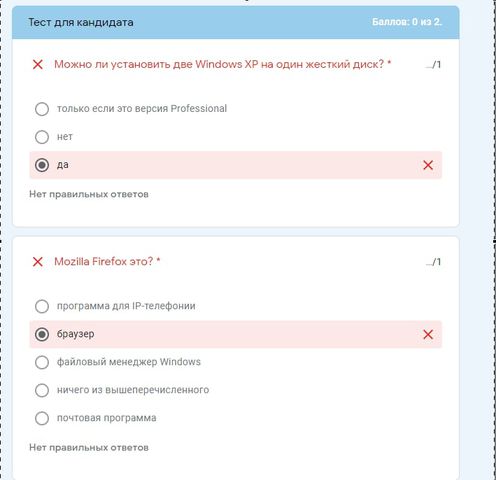This screenshot has height=480, width=496.
Task: Click the 'Баллов: 0 из 2' score label
Action: pos(407,22)
